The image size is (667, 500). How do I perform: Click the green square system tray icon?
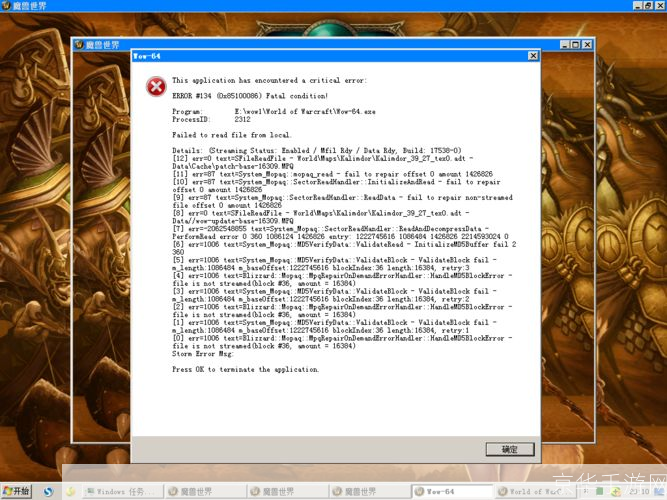tap(600, 491)
